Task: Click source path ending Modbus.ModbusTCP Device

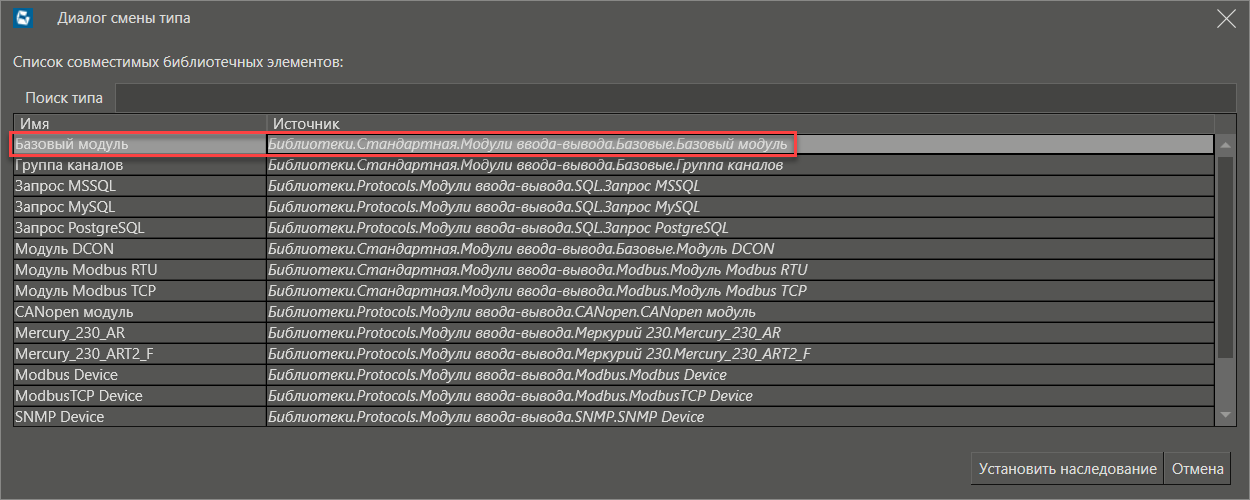Action: tap(511, 396)
